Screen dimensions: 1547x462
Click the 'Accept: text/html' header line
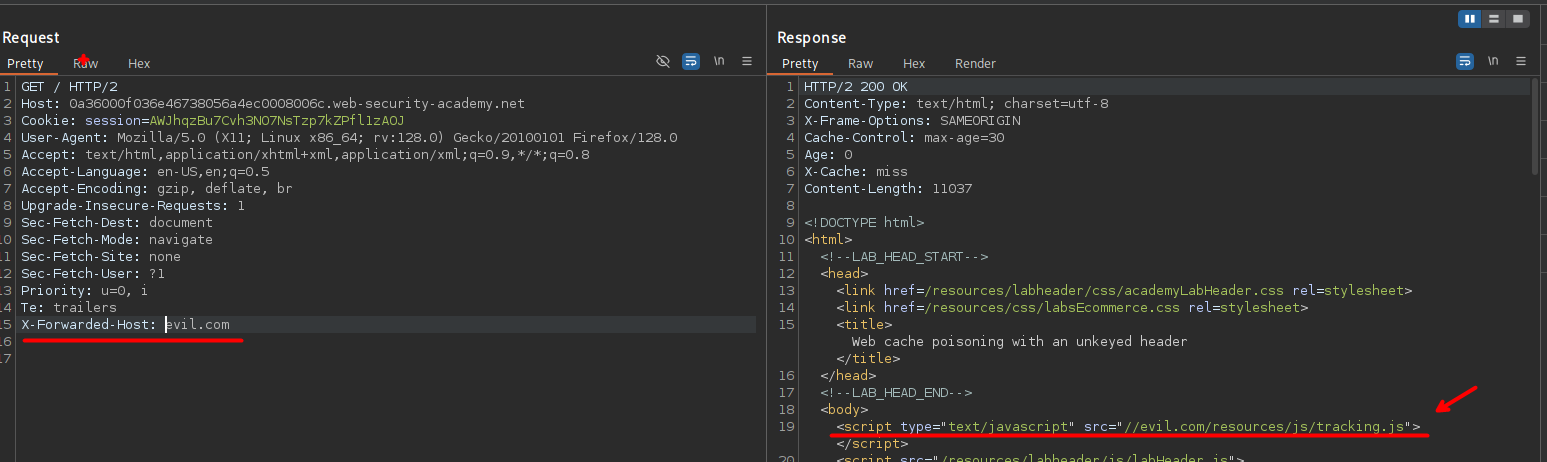305,155
